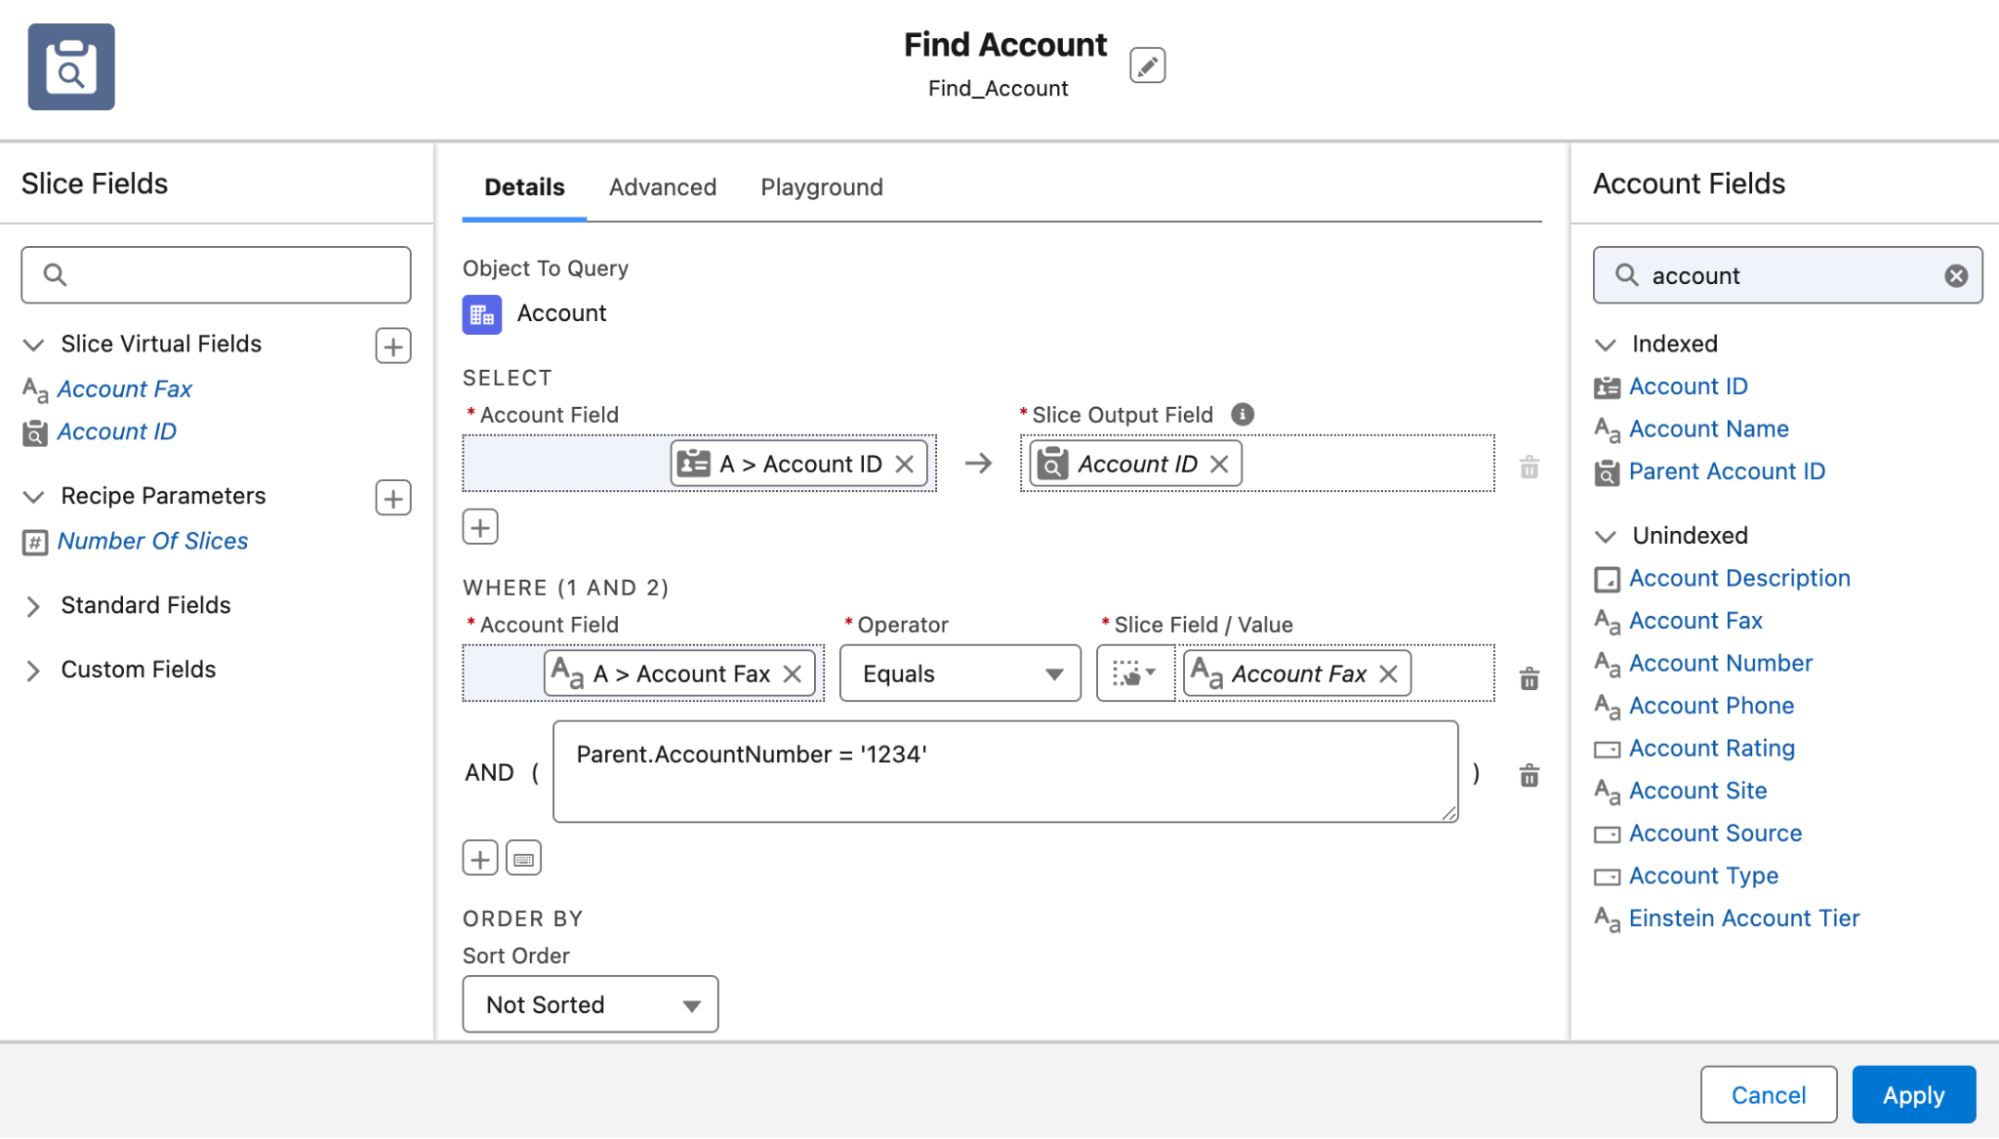Remove the A > Account ID chip
The image size is (1999, 1139).
pyautogui.click(x=905, y=463)
